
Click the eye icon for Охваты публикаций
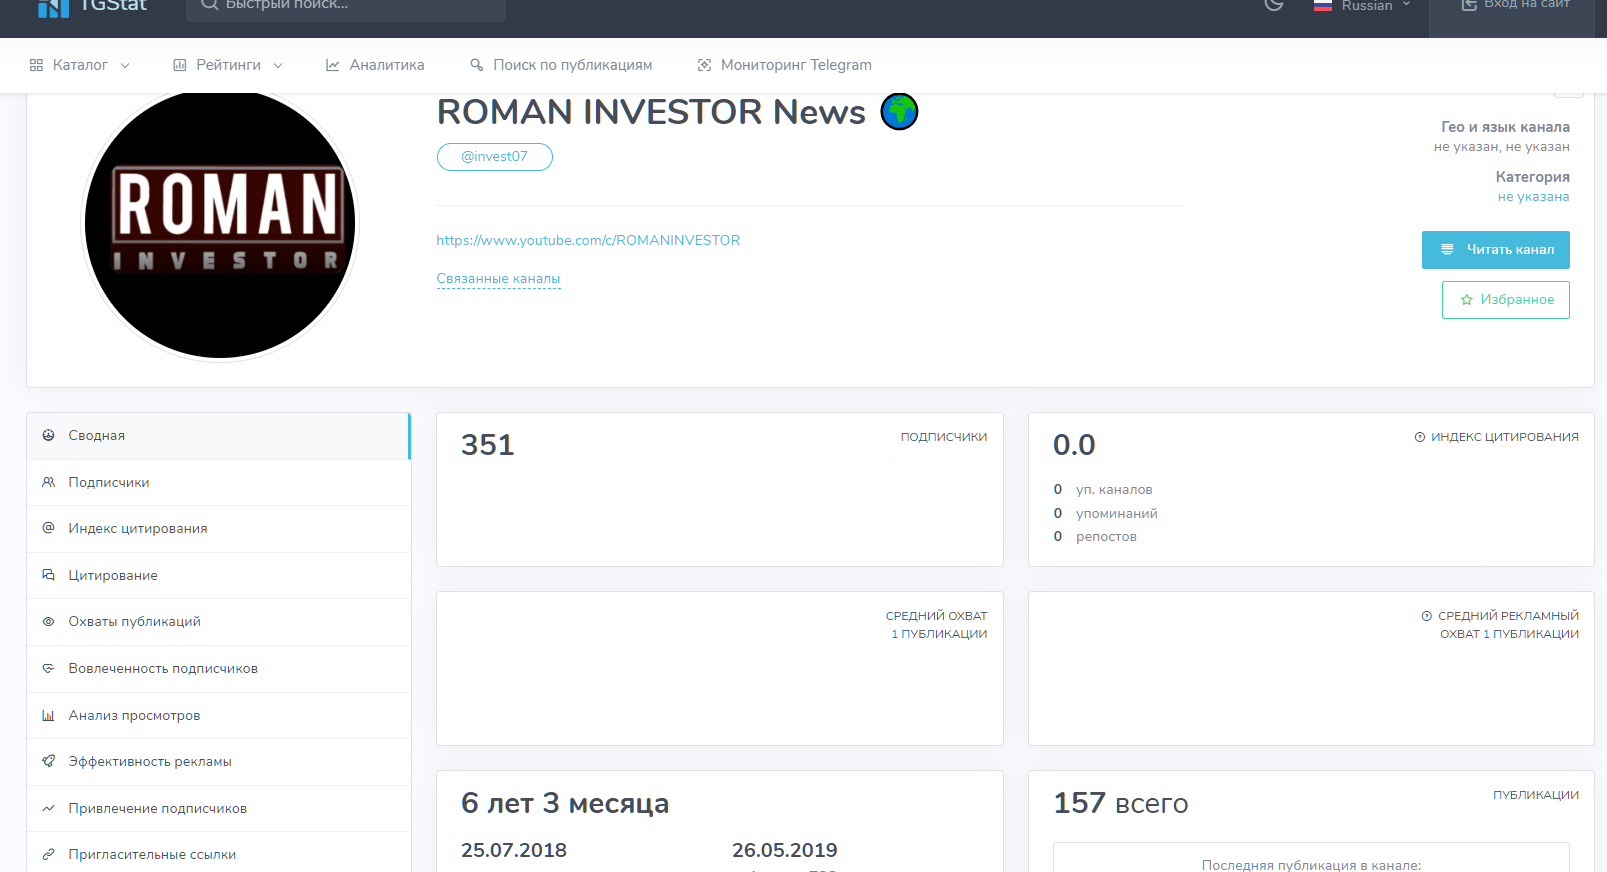(48, 621)
